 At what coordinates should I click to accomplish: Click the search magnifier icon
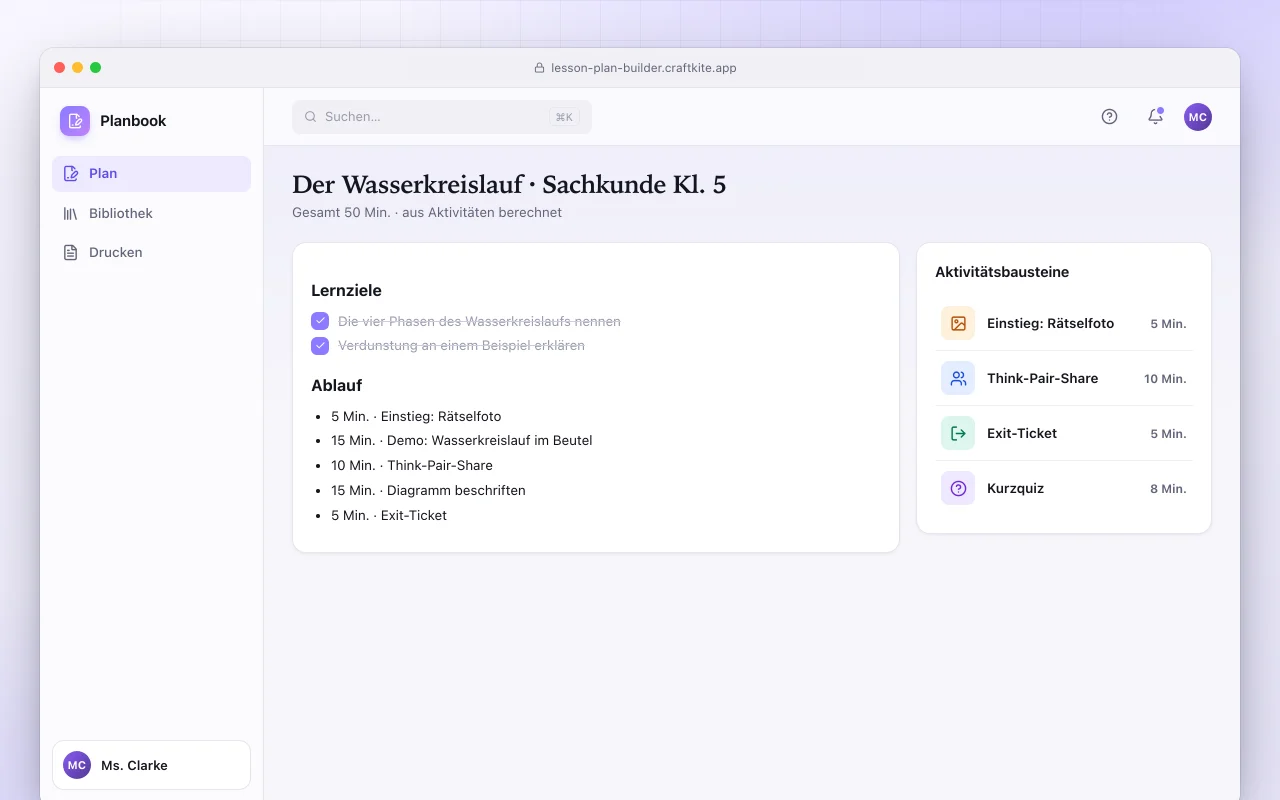click(311, 117)
